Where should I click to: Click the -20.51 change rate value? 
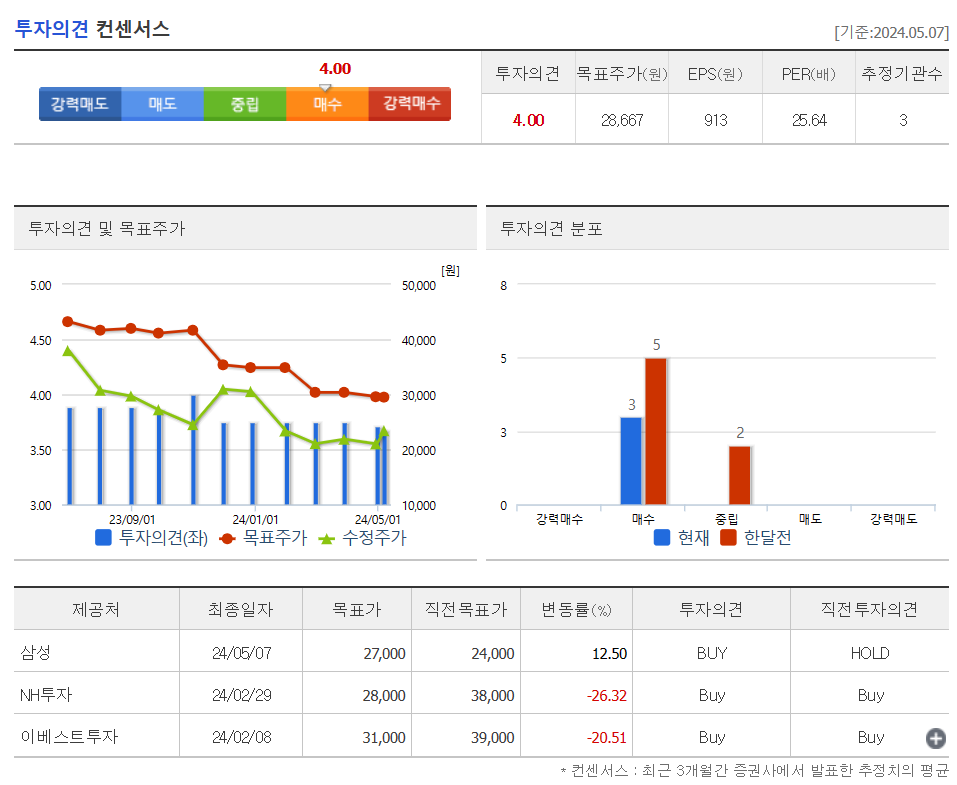607,738
